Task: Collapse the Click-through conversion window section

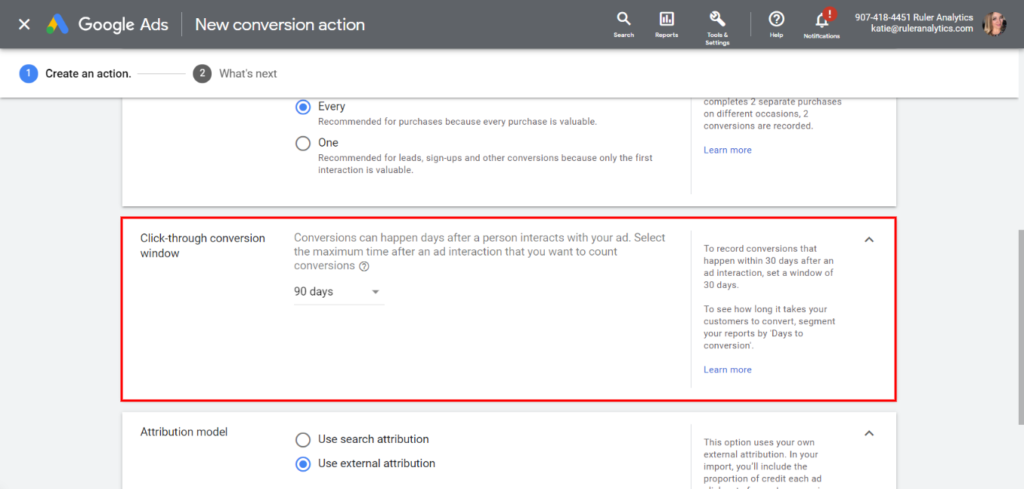Action: 869,240
